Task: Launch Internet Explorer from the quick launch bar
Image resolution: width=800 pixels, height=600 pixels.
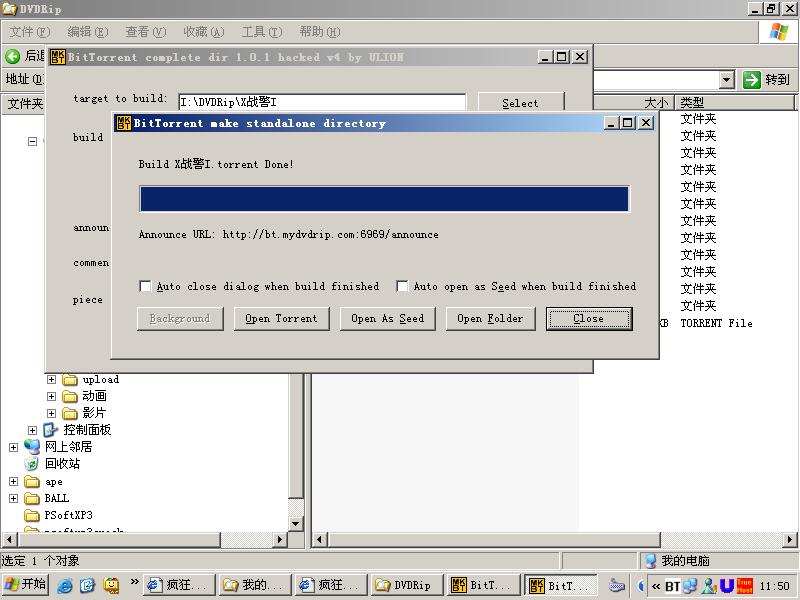Action: coord(64,585)
